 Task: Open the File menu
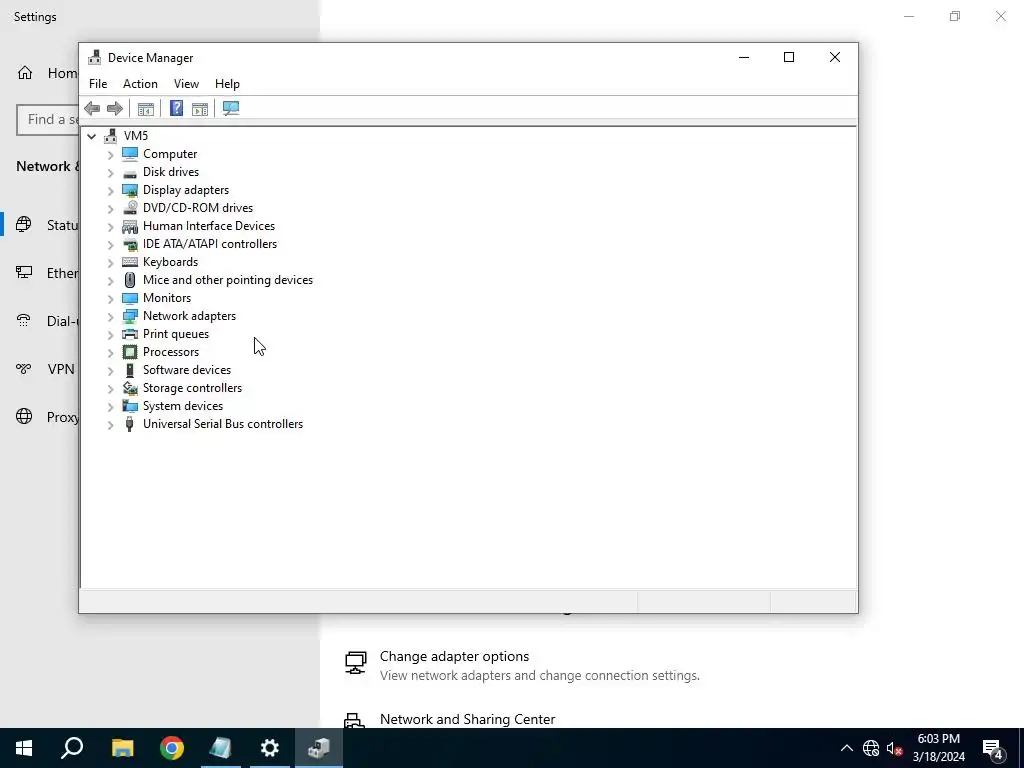[x=98, y=84]
